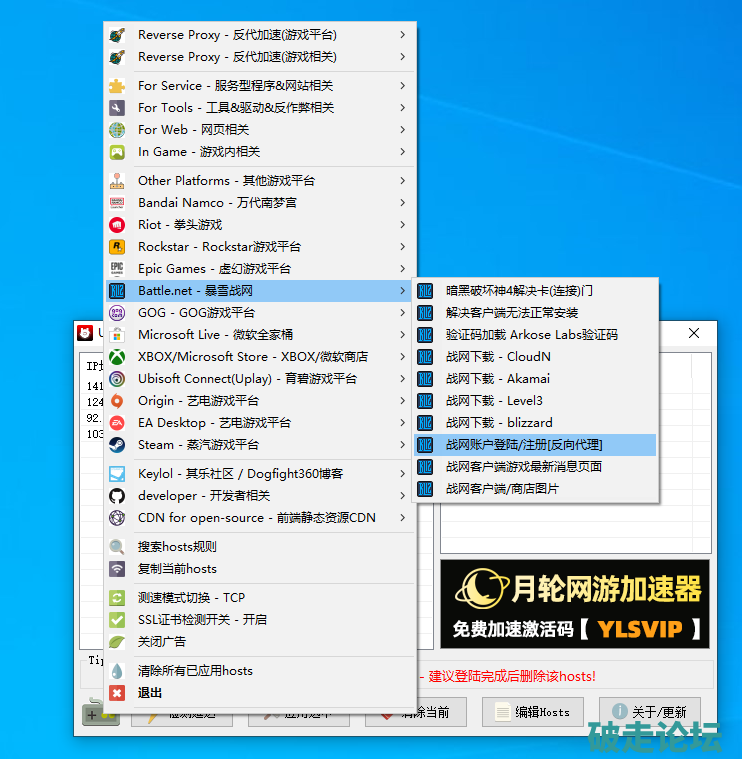Open the 月轮网游加速器 advertisement banner
The width and height of the screenshot is (742, 759).
click(x=575, y=604)
